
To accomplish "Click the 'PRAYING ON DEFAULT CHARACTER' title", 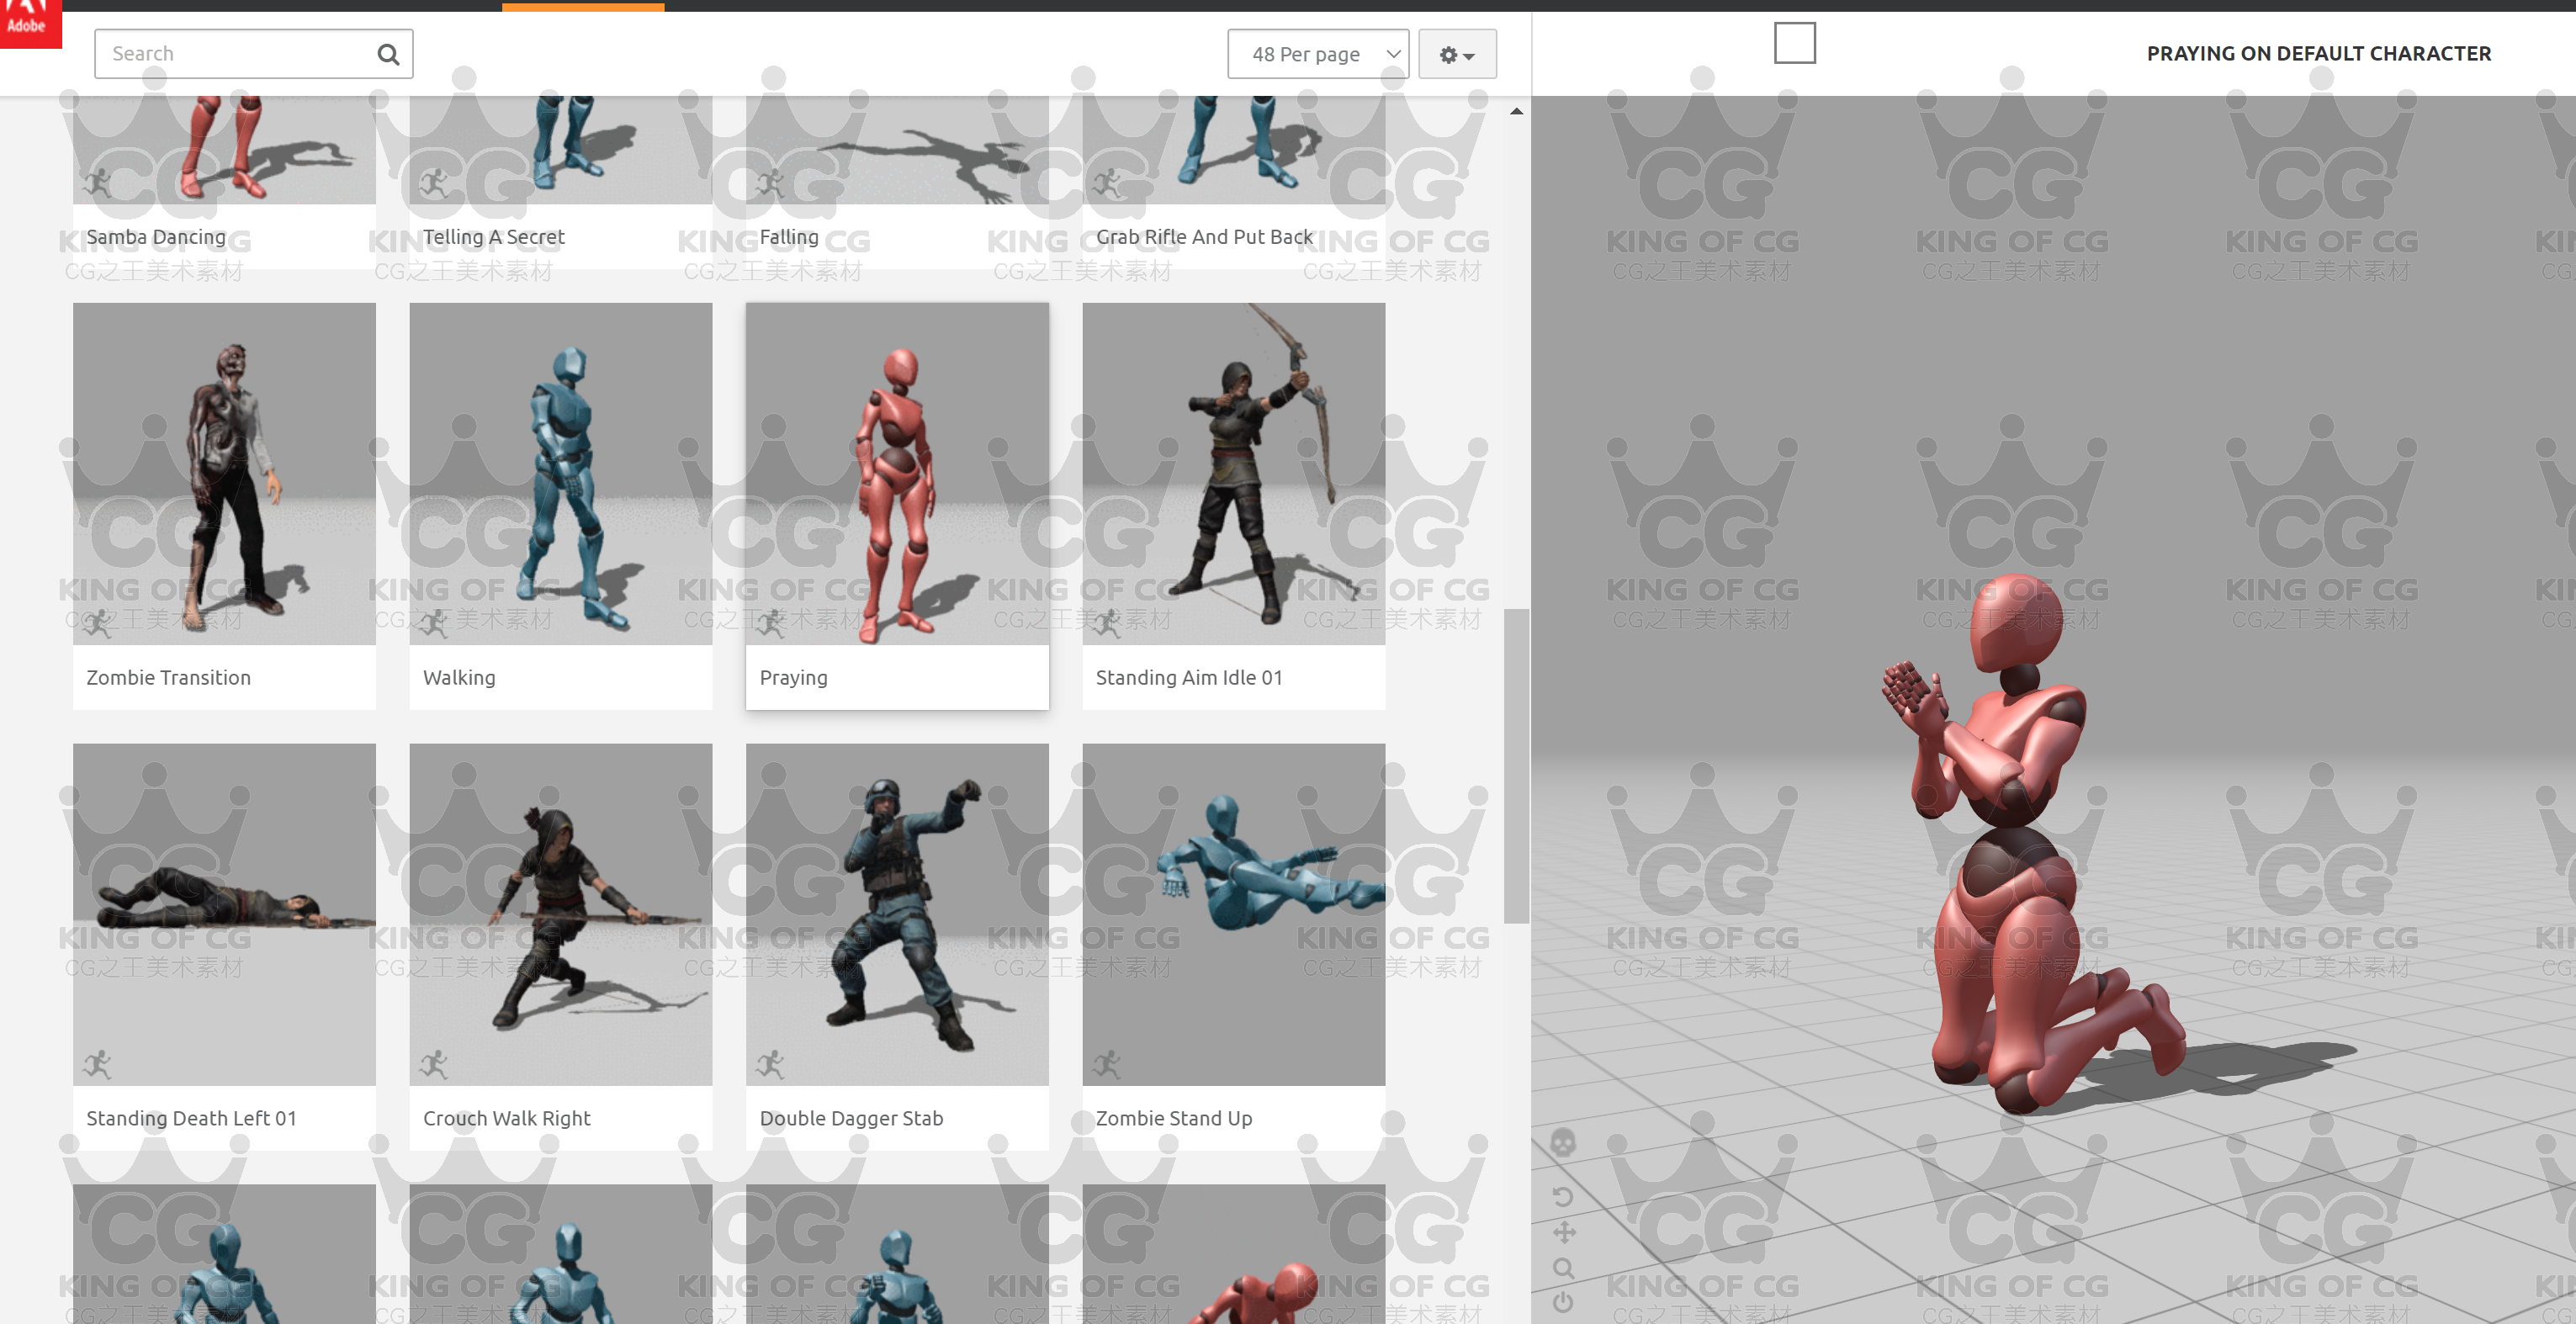I will (x=2318, y=54).
